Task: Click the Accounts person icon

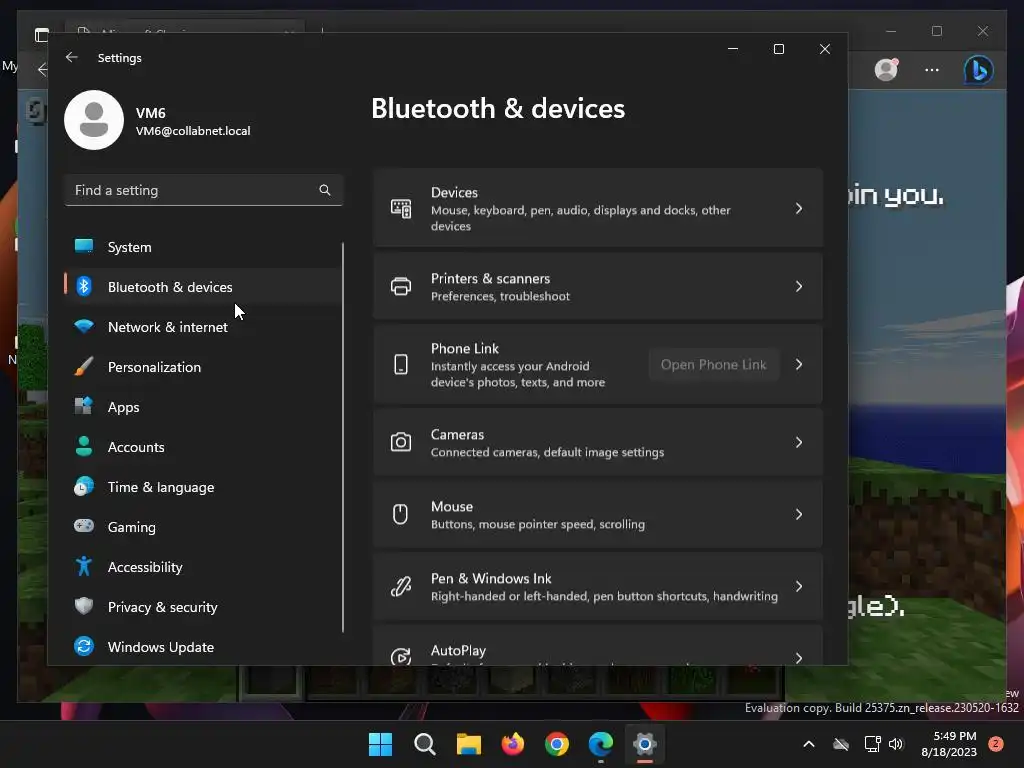Action: [x=84, y=446]
